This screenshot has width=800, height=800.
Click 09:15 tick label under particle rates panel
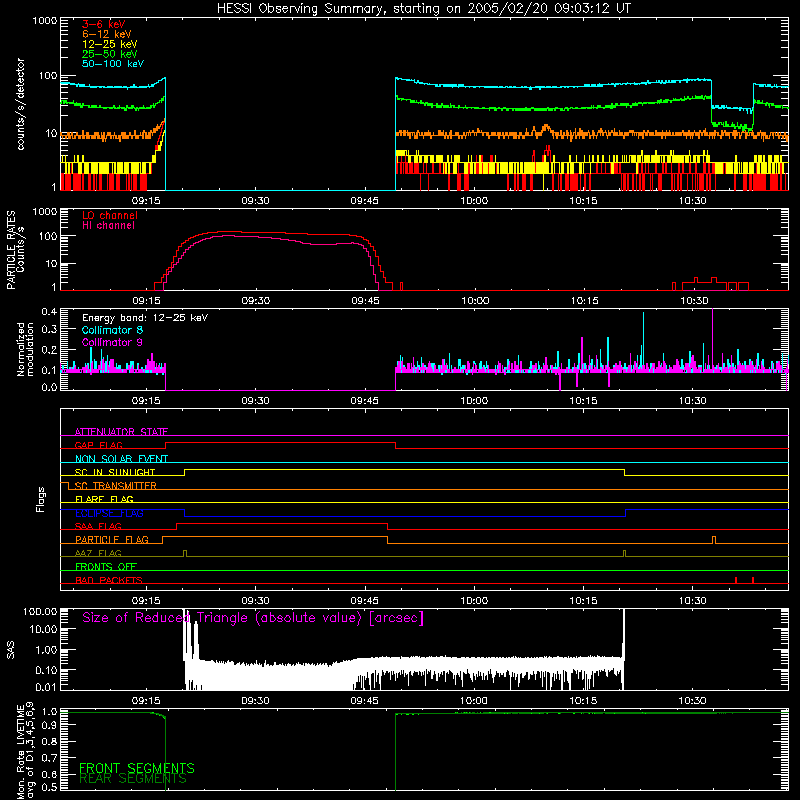click(x=146, y=301)
